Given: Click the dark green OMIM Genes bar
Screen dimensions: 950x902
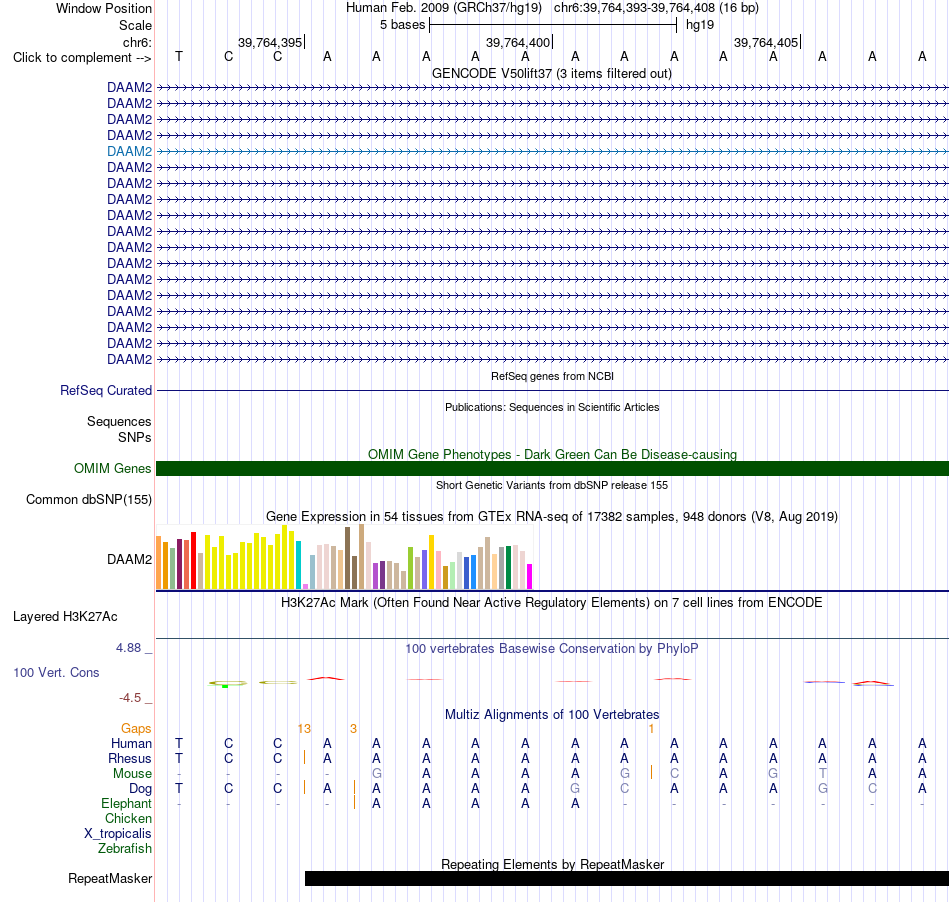Looking at the screenshot, I should [x=552, y=468].
